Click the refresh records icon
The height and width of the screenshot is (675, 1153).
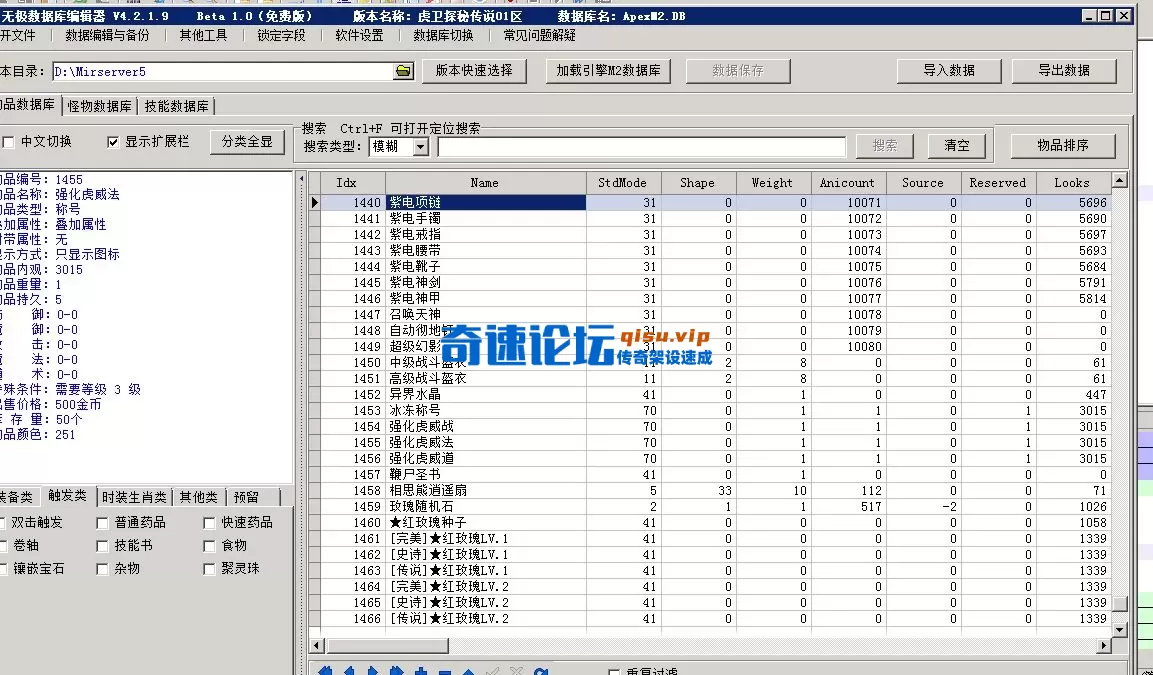point(541,670)
